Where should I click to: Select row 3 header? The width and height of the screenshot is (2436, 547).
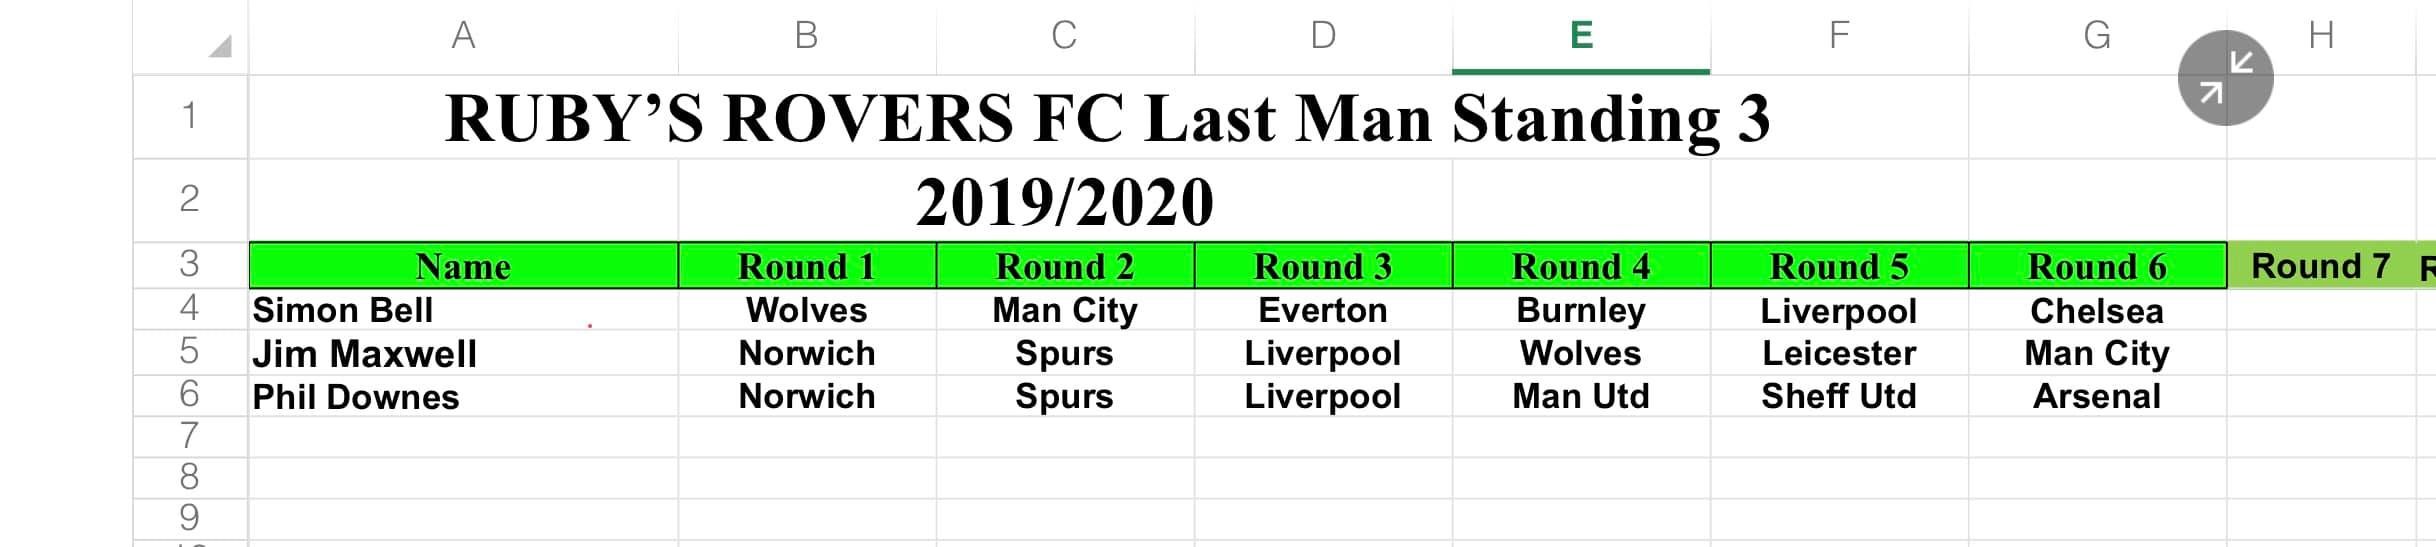point(190,264)
